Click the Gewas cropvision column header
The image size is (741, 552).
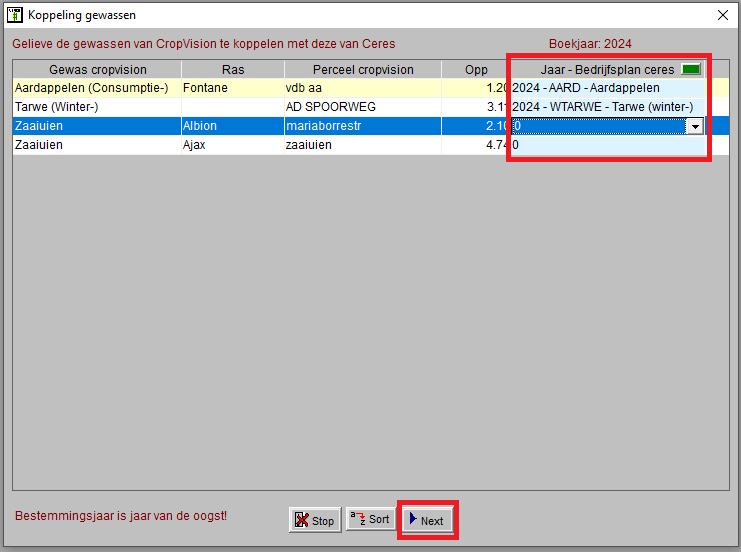[97, 69]
